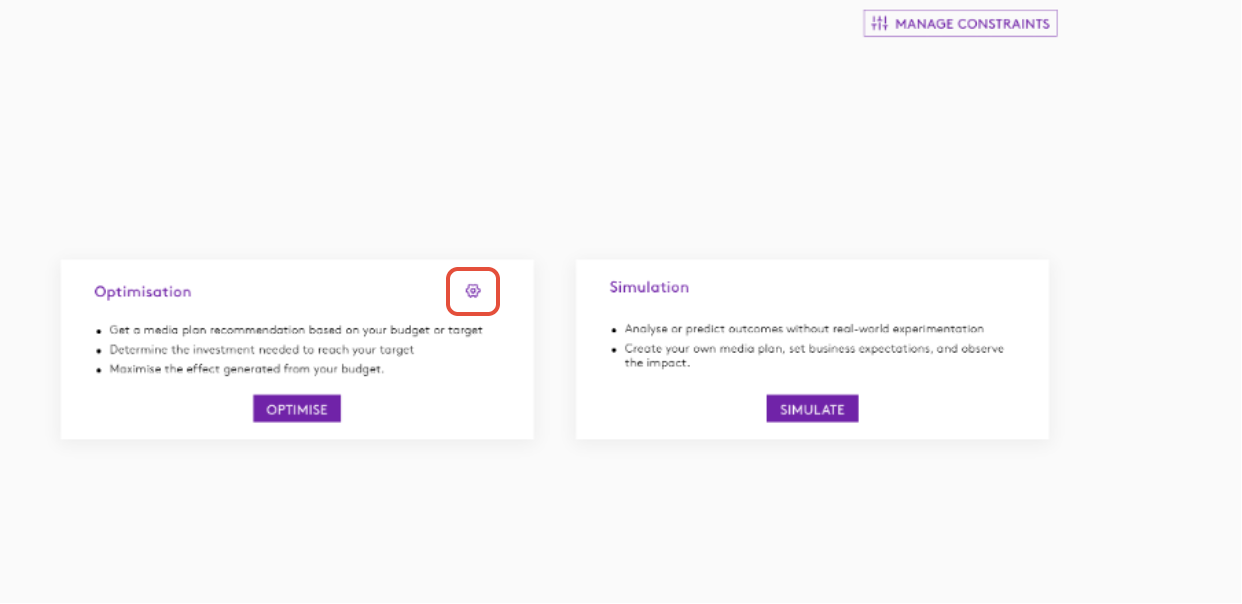This screenshot has height=604, width=1242.
Task: Click the sliders icon beside Manage Constraints
Action: tap(880, 23)
